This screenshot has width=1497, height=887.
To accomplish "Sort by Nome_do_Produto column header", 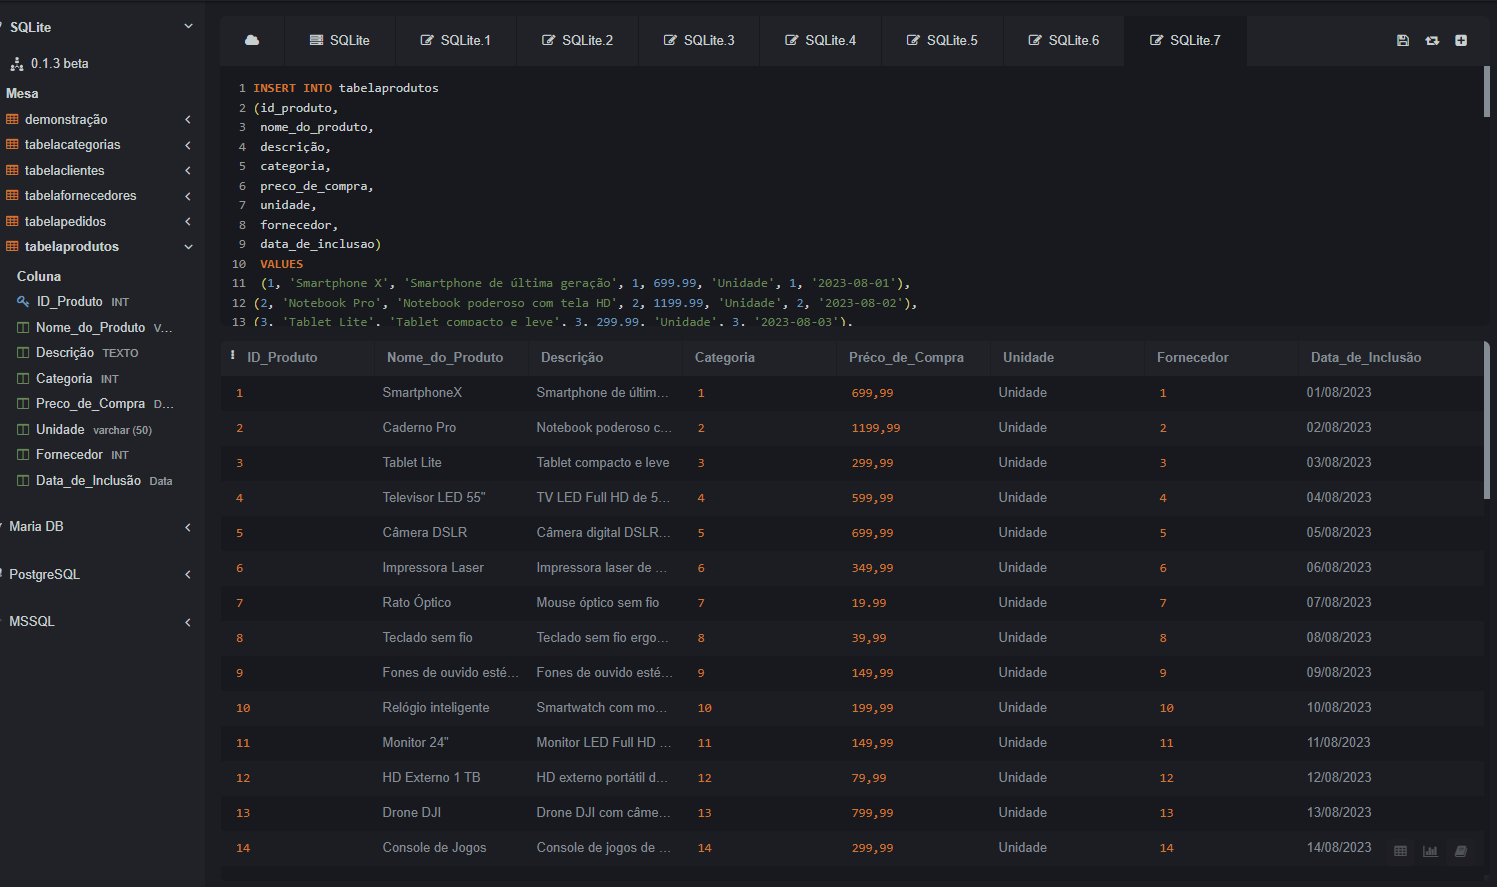I will pyautogui.click(x=445, y=357).
